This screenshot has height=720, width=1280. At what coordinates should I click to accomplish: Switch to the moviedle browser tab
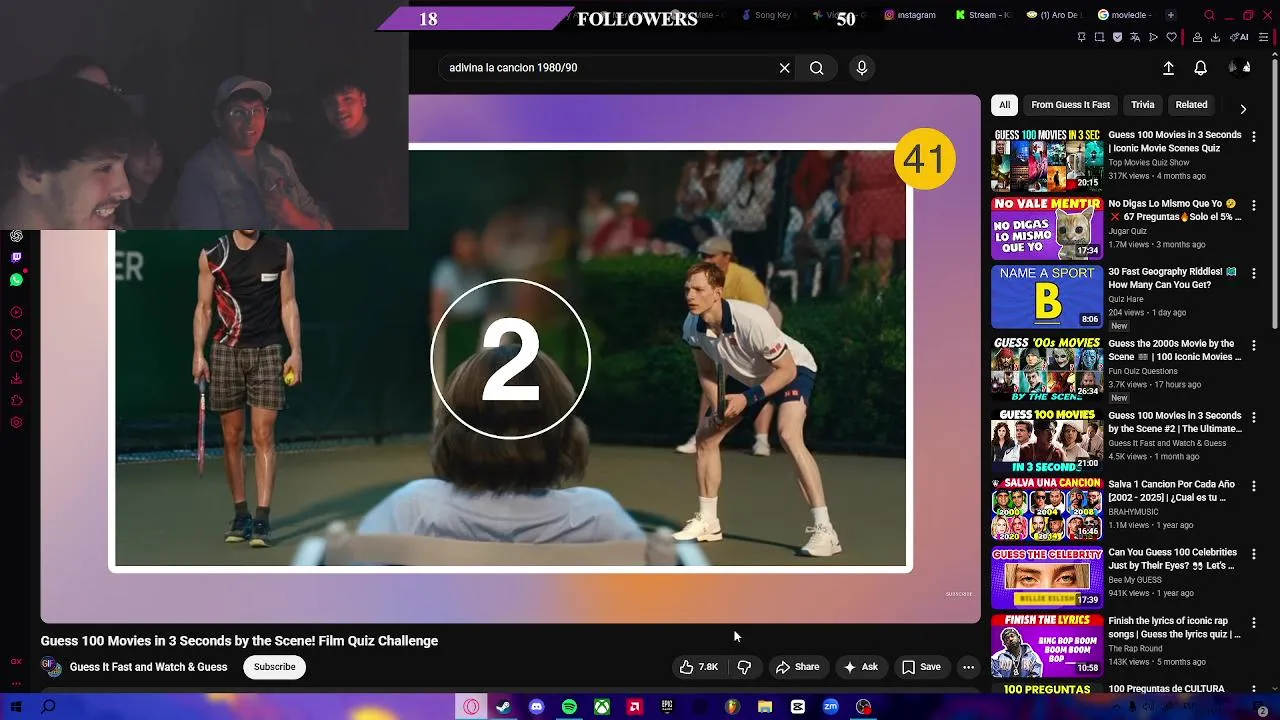[x=1125, y=15]
